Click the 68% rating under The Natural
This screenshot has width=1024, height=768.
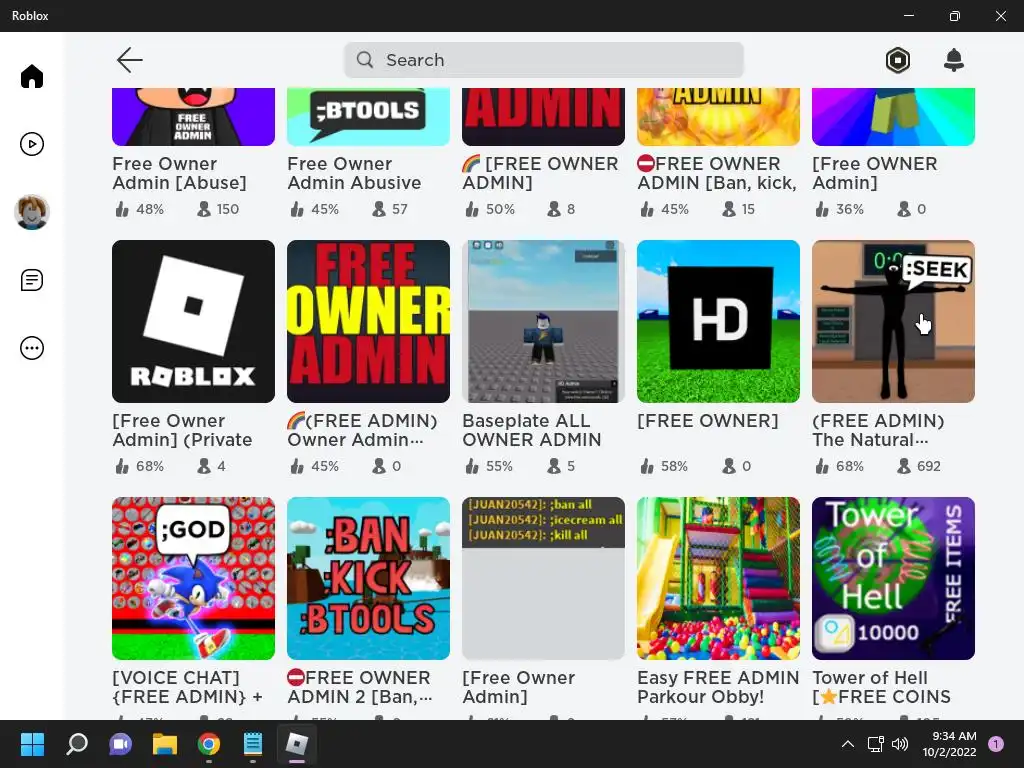point(850,466)
